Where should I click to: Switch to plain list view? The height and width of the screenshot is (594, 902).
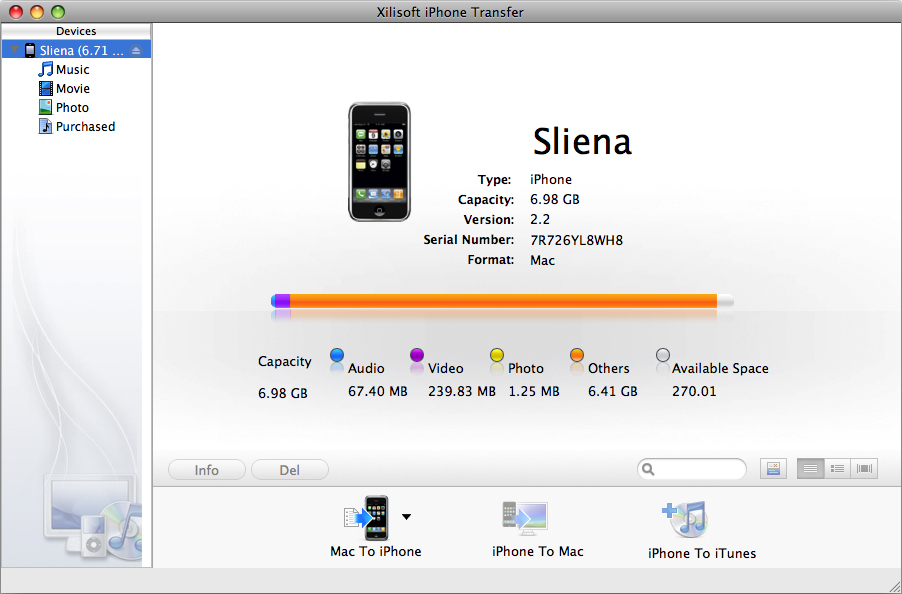[810, 468]
